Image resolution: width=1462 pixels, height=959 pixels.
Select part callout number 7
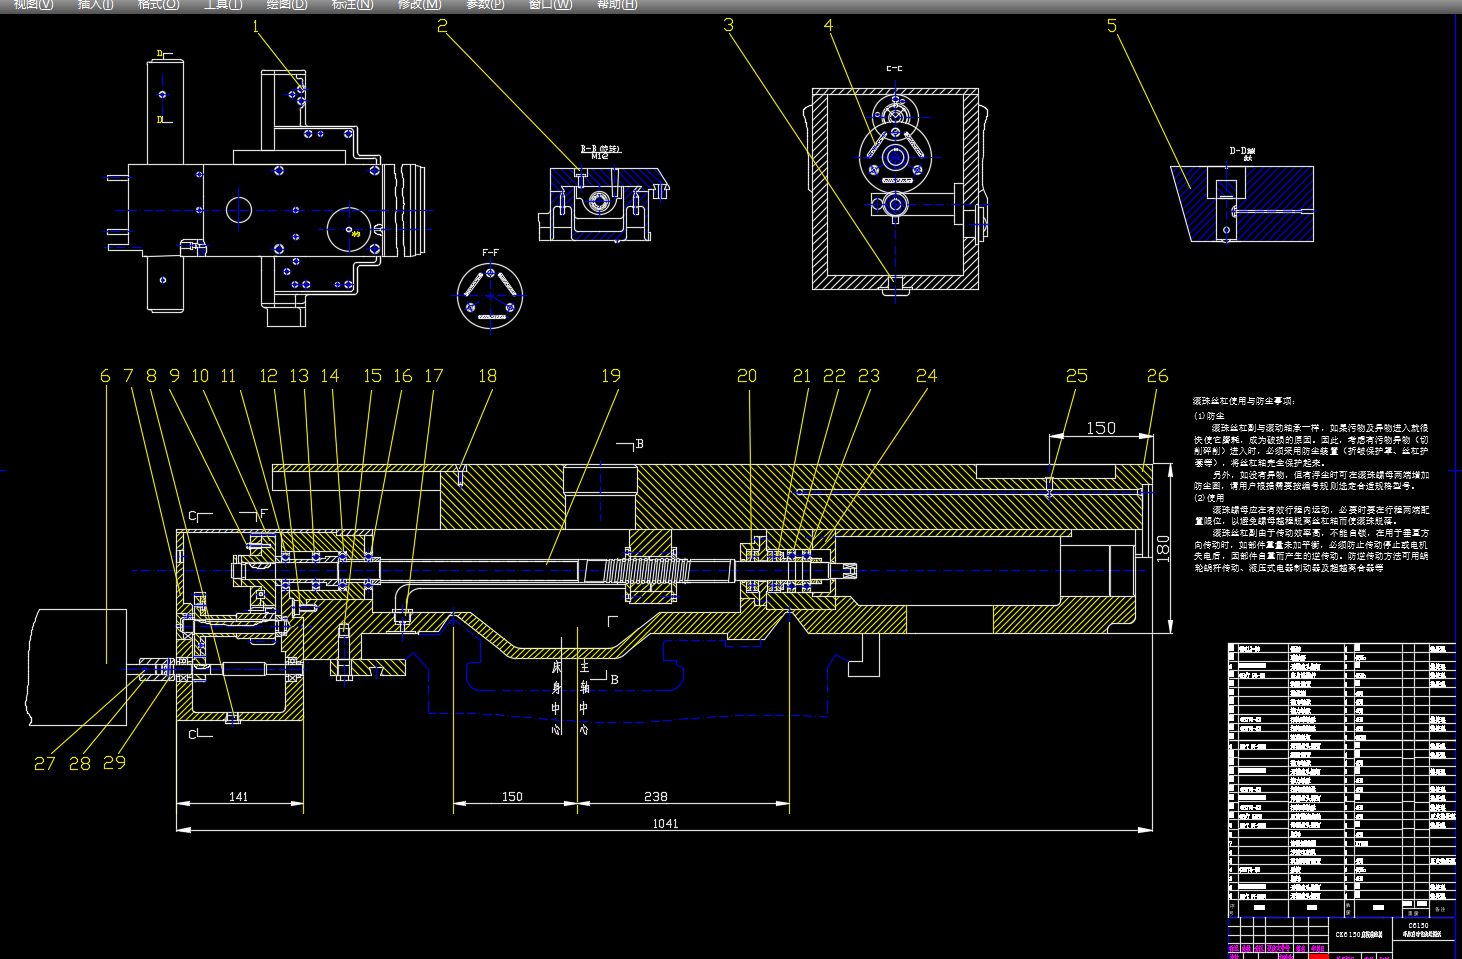click(128, 376)
